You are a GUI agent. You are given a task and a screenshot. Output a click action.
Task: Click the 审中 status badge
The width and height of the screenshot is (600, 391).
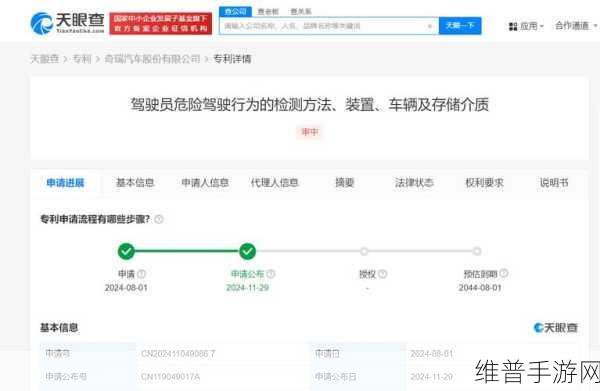point(310,132)
